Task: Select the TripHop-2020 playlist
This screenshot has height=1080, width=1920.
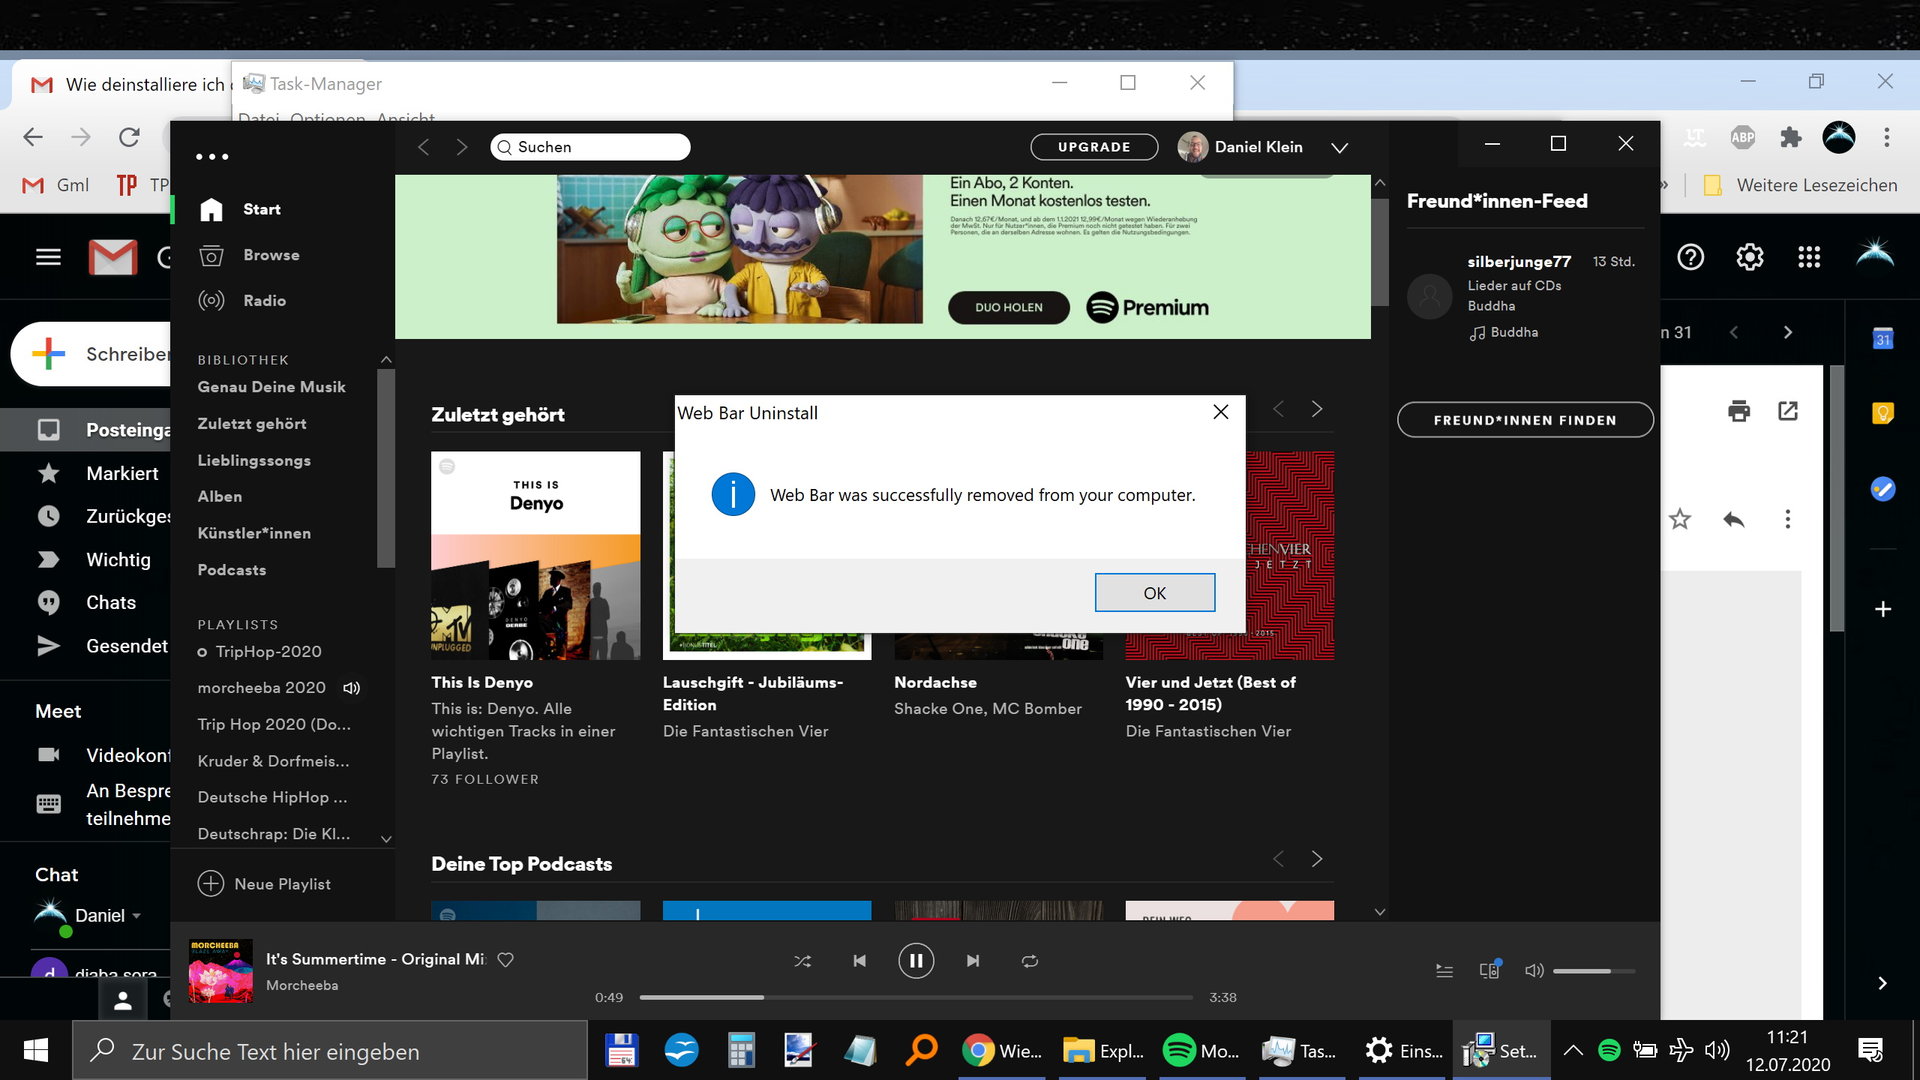Action: pyautogui.click(x=268, y=652)
